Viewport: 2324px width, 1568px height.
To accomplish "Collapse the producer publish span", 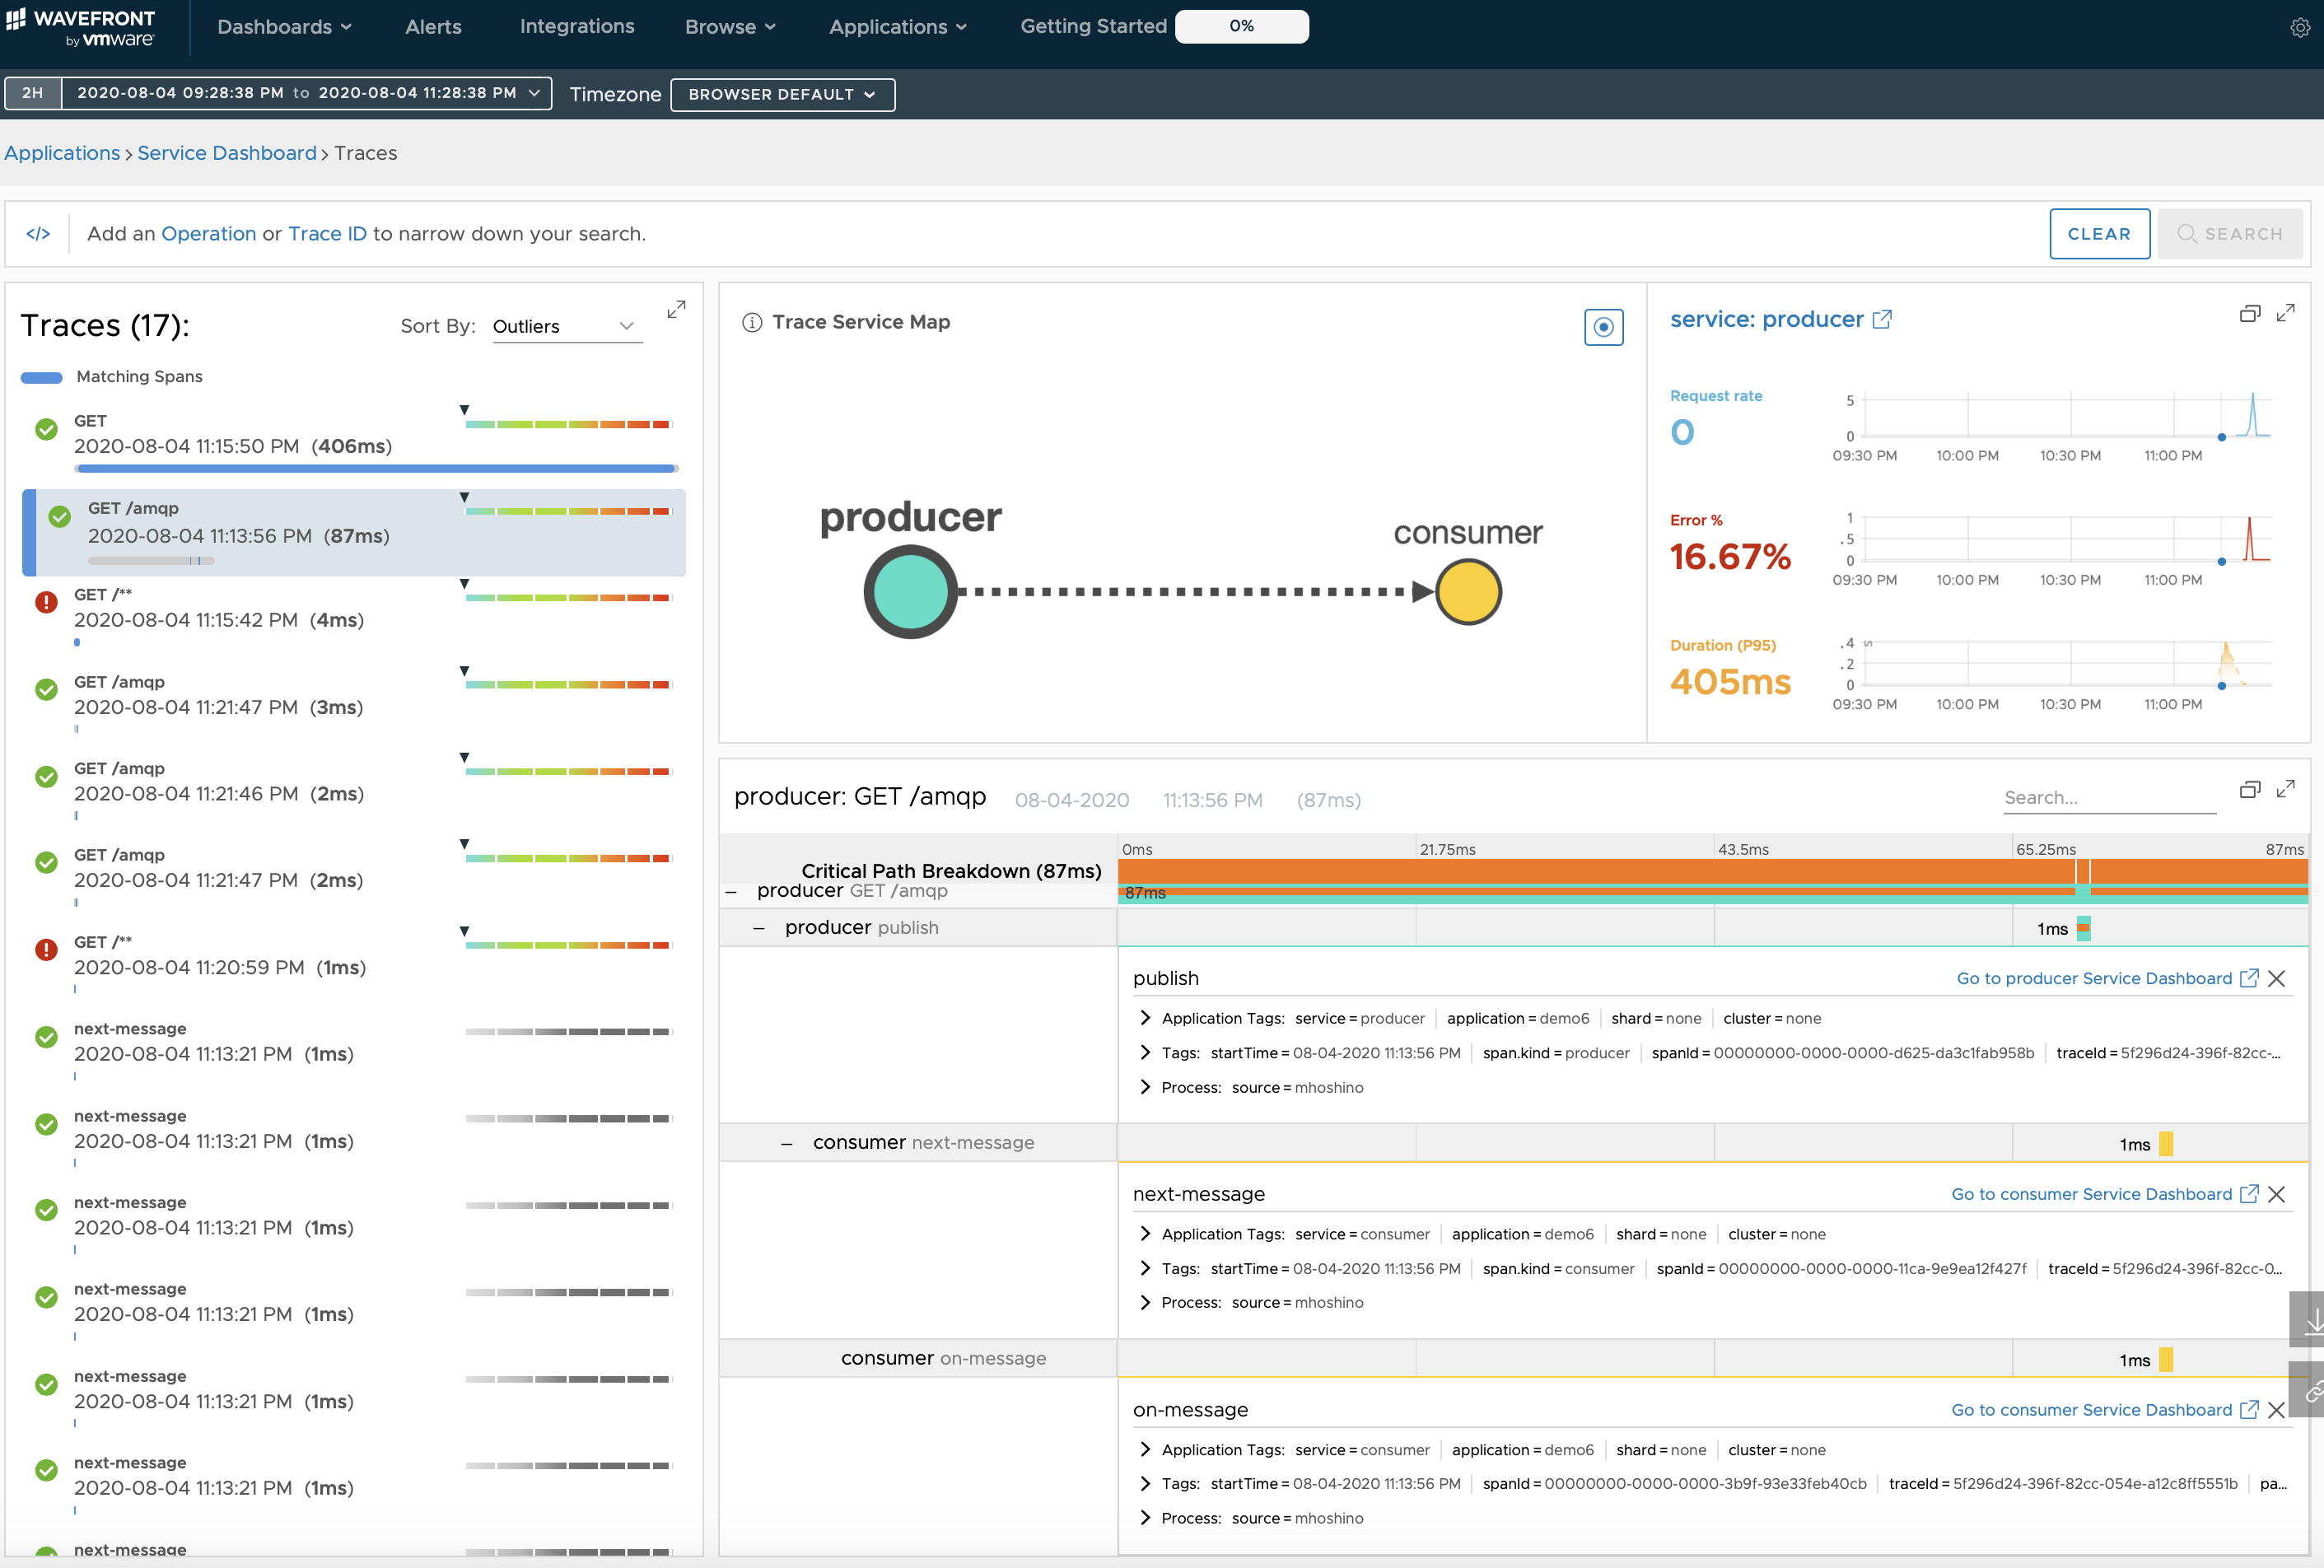I will point(759,929).
